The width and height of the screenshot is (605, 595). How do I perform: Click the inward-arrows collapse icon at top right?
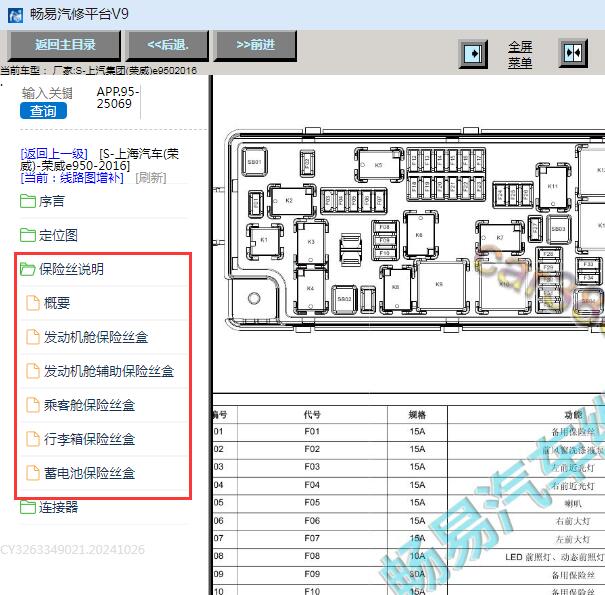point(573,53)
